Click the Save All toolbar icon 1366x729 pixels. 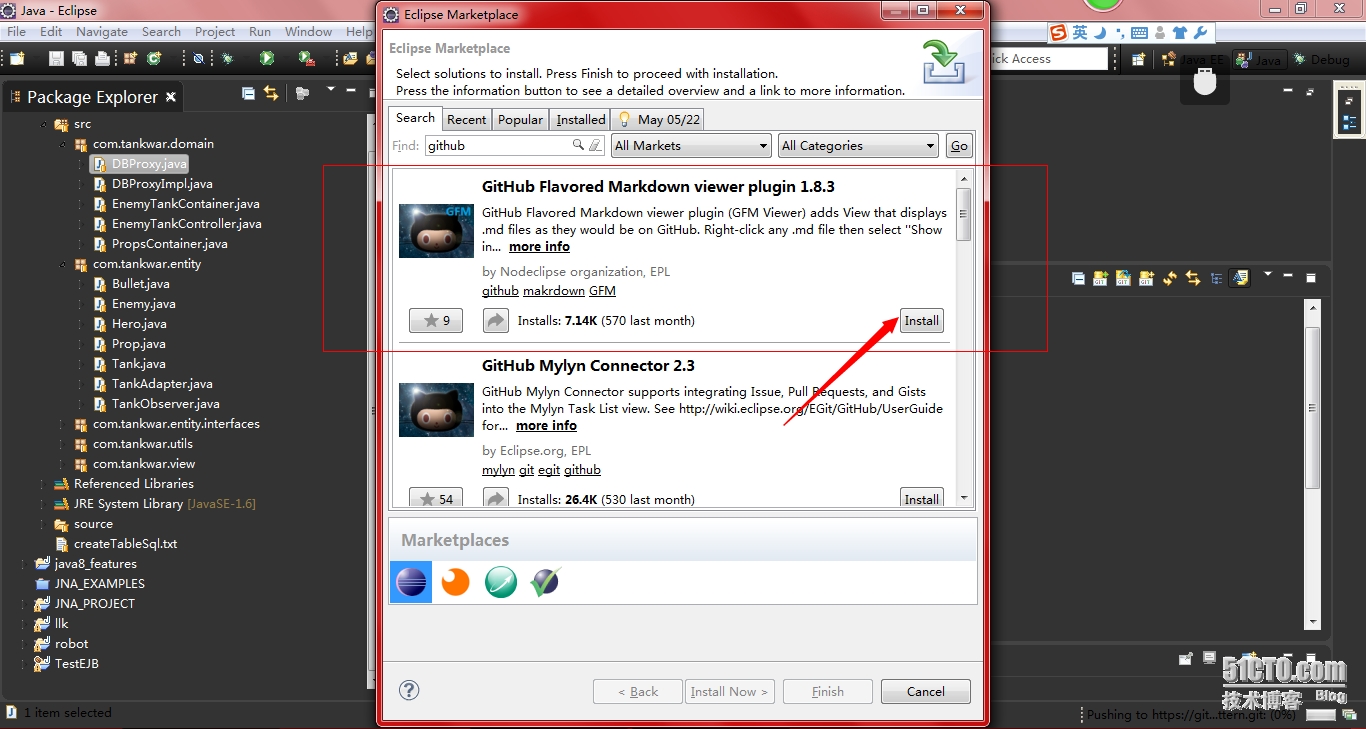coord(79,59)
